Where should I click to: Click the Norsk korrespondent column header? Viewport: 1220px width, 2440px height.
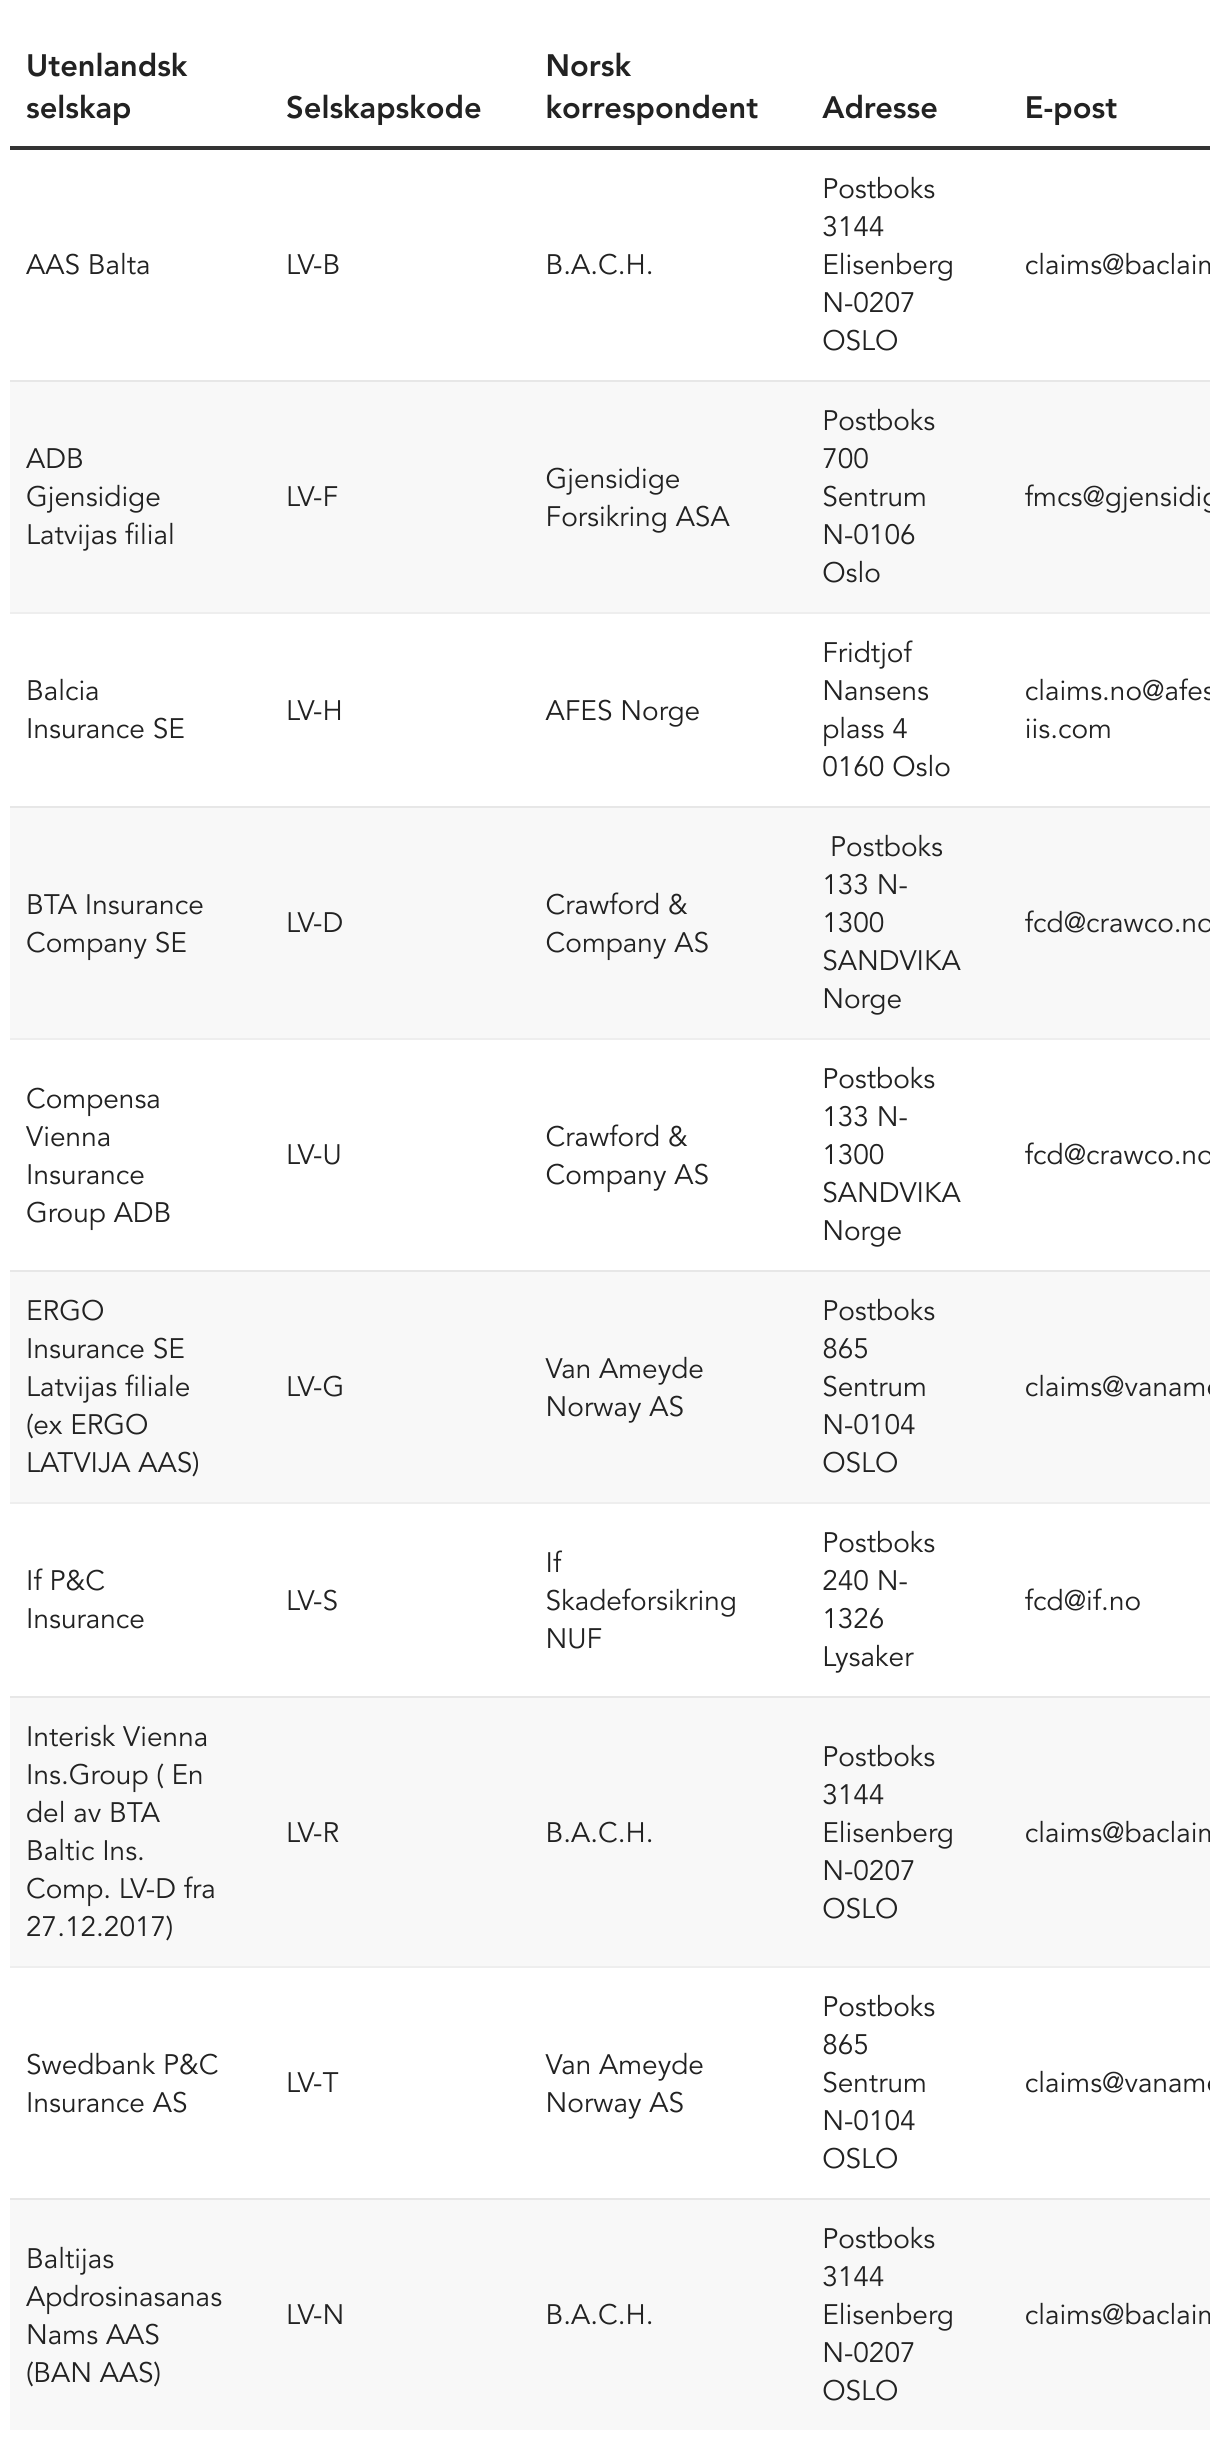(x=652, y=87)
